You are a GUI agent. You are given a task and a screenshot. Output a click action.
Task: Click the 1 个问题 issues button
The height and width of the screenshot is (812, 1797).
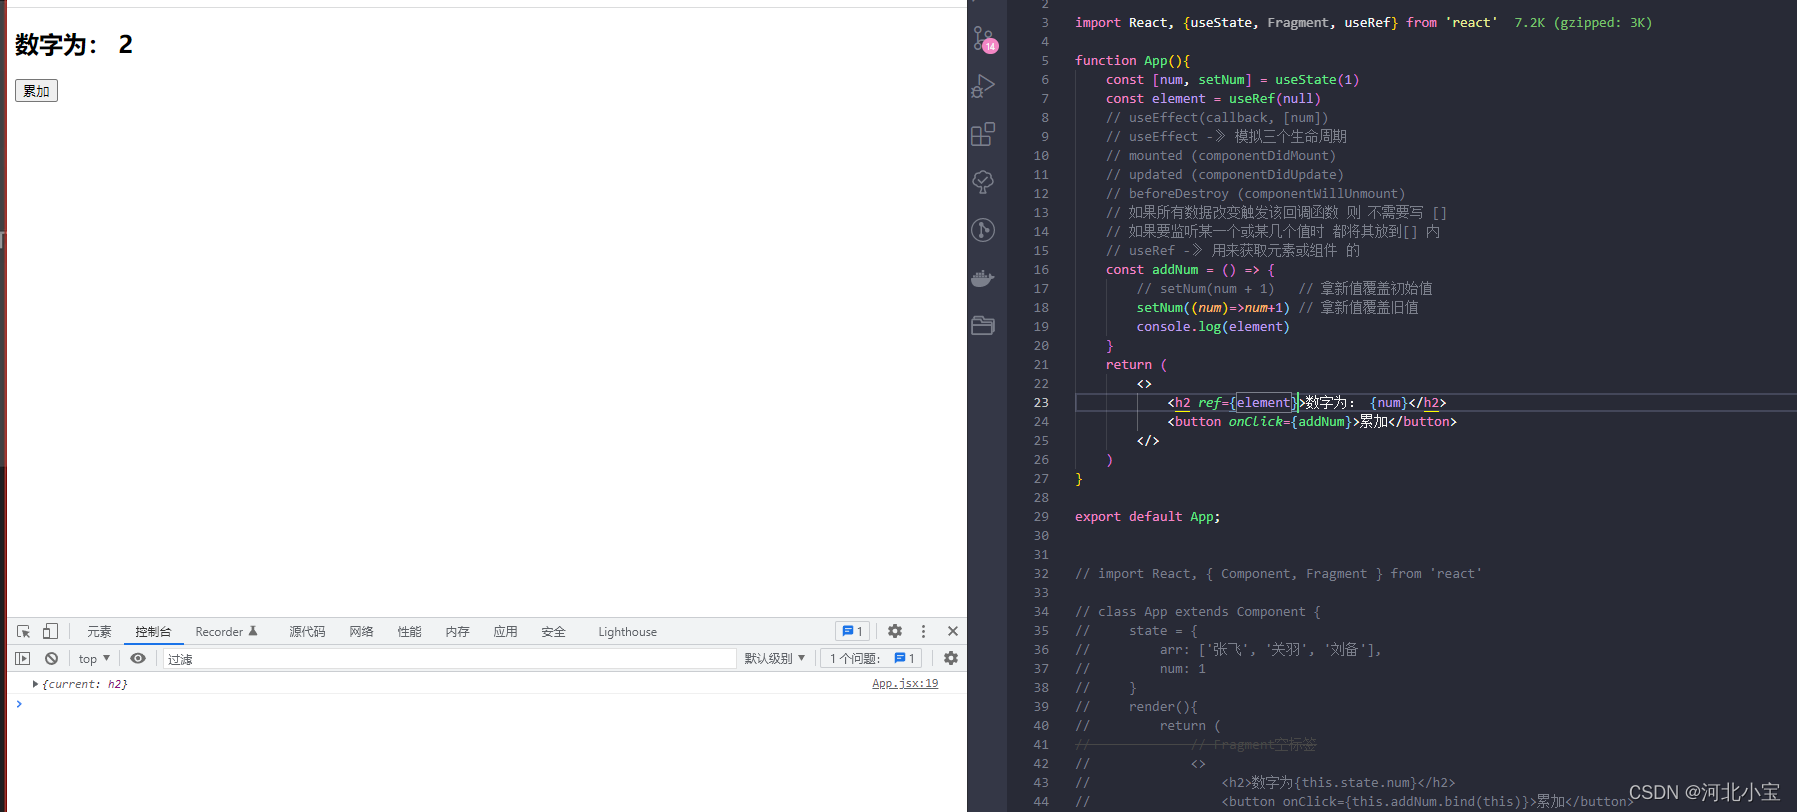(x=871, y=658)
